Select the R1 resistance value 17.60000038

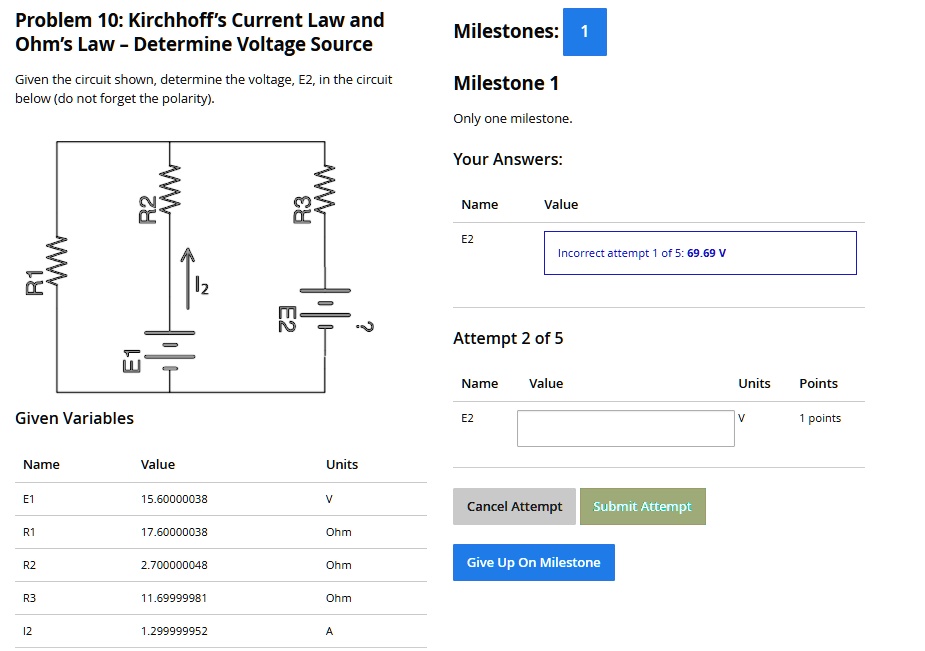(177, 532)
